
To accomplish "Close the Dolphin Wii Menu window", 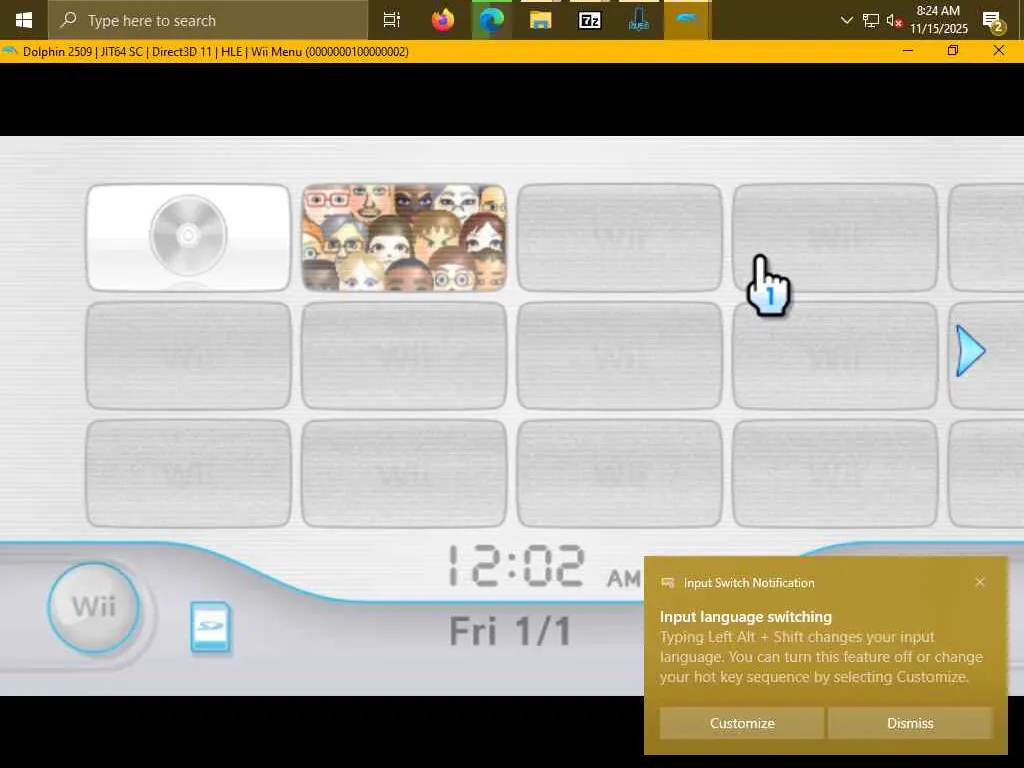I will pos(999,51).
